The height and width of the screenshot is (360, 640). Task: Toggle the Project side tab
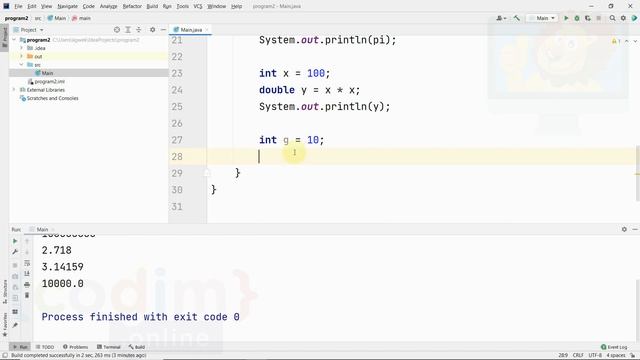pos(5,37)
